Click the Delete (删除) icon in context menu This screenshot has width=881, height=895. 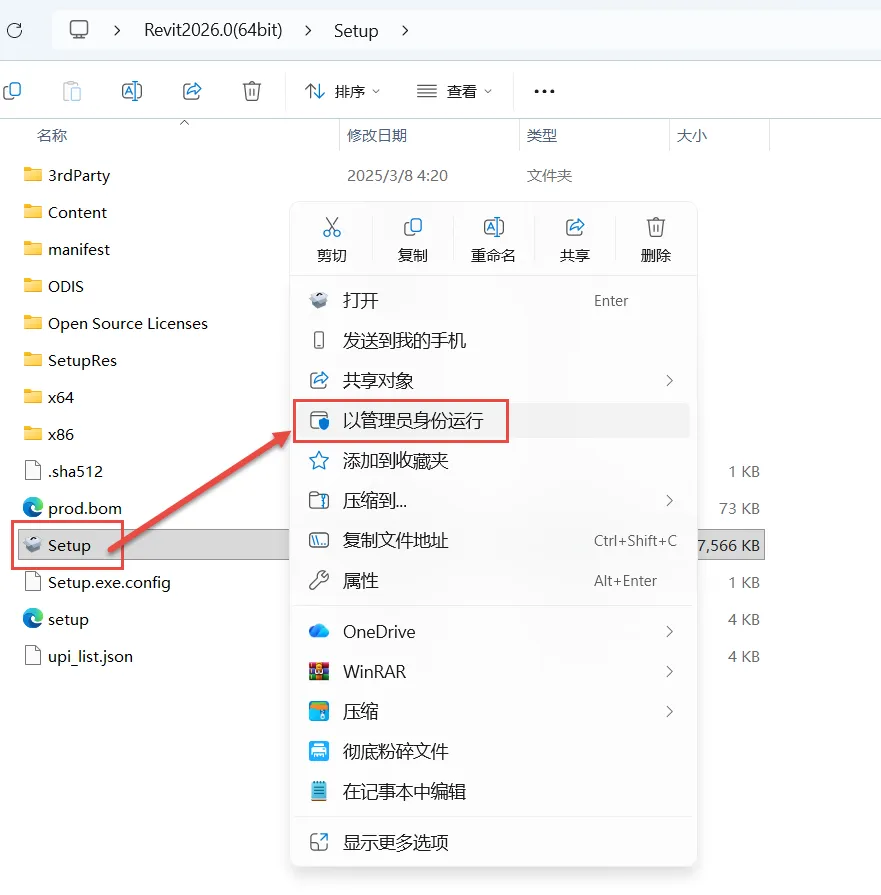[x=655, y=227]
